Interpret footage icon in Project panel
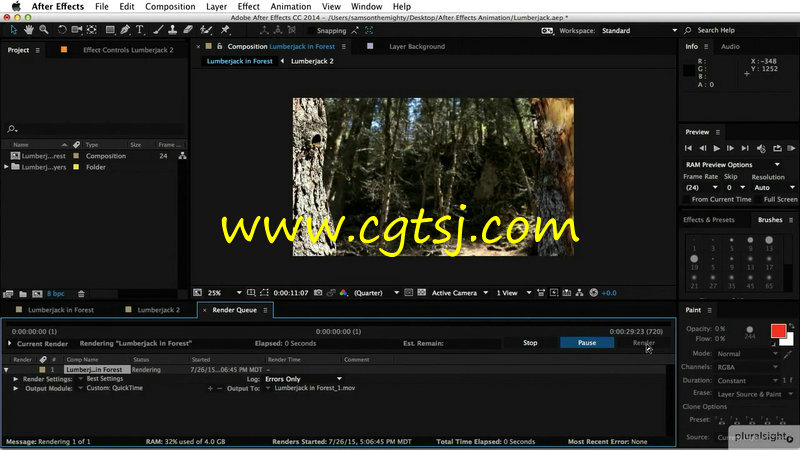 [x=8, y=294]
